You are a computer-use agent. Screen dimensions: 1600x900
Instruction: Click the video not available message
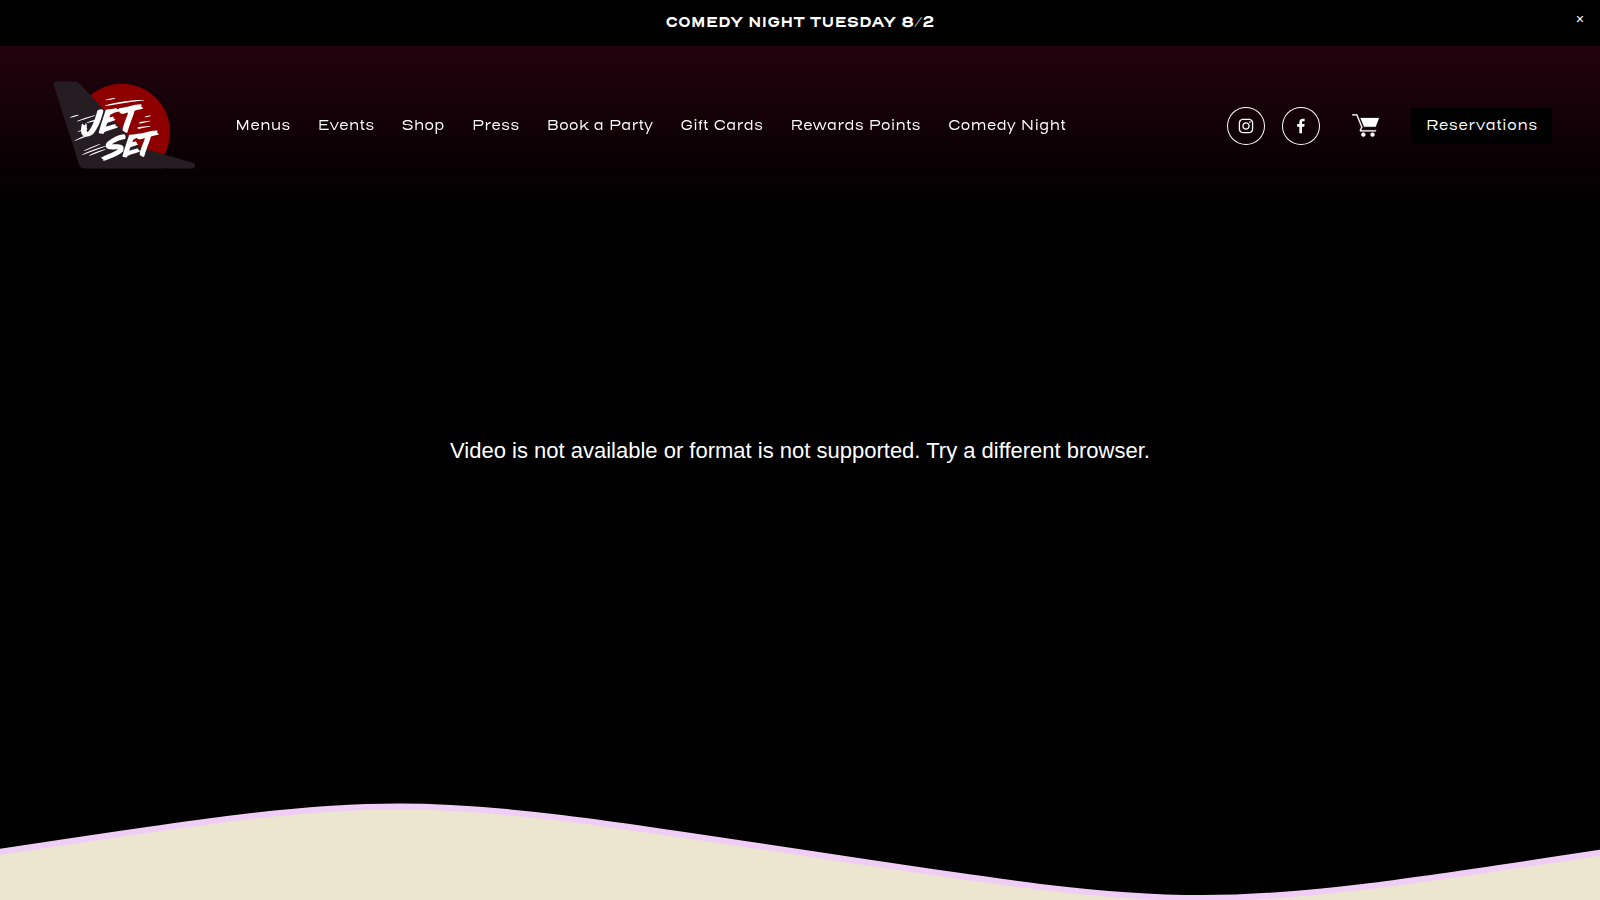pyautogui.click(x=800, y=451)
